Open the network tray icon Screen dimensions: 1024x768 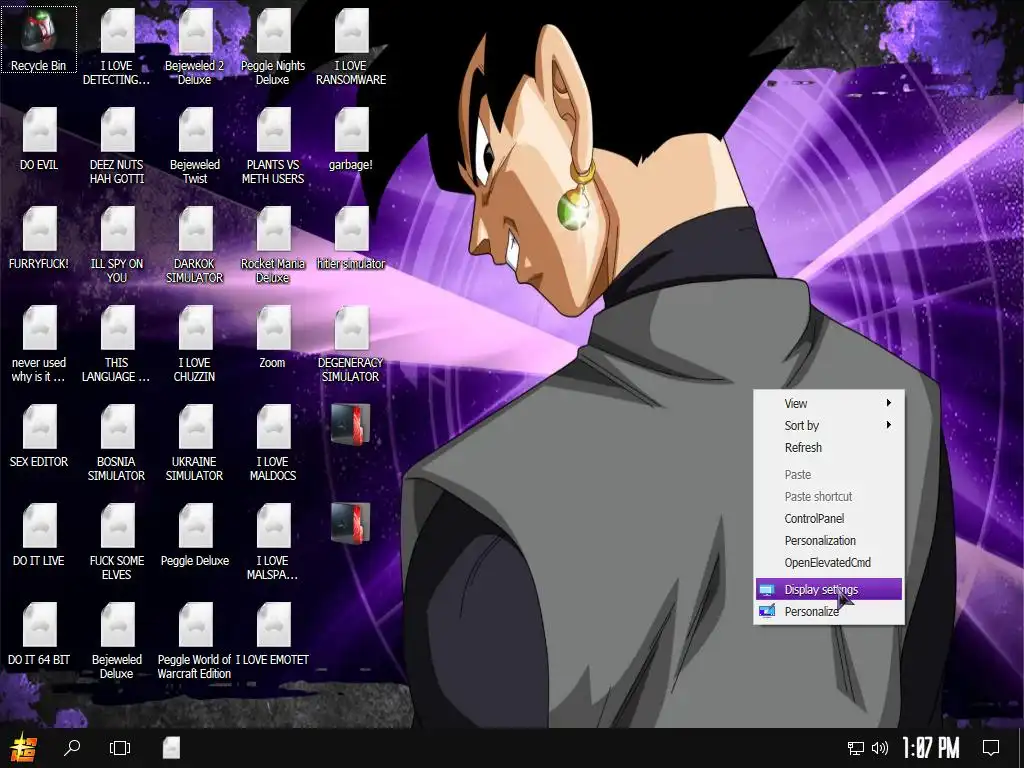pos(856,748)
